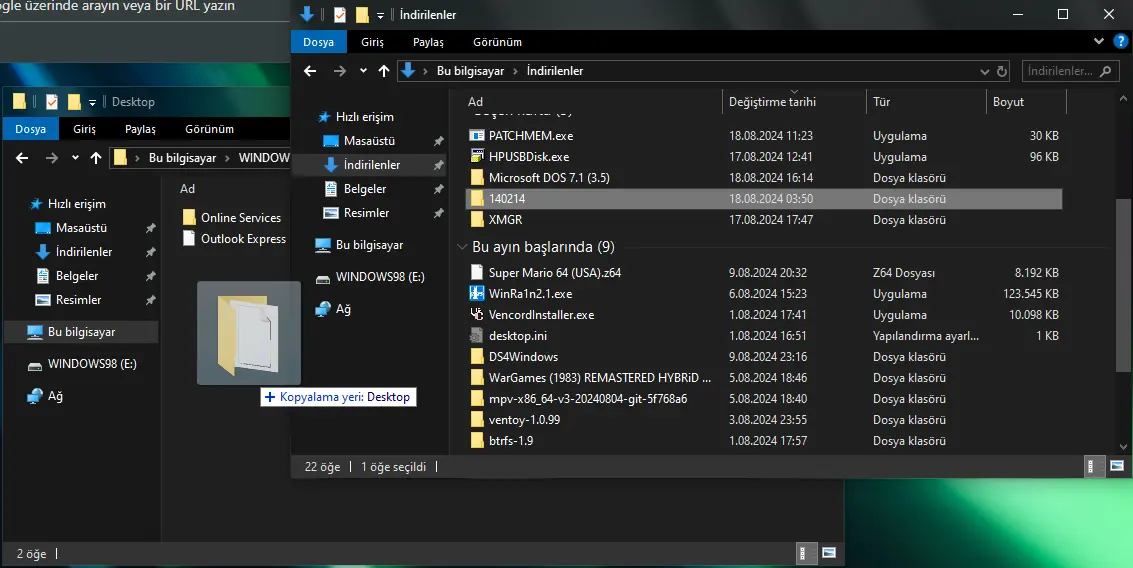This screenshot has width=1133, height=568.
Task: Expand the ribbon in İndirilenler window
Action: pyautogui.click(x=1098, y=41)
